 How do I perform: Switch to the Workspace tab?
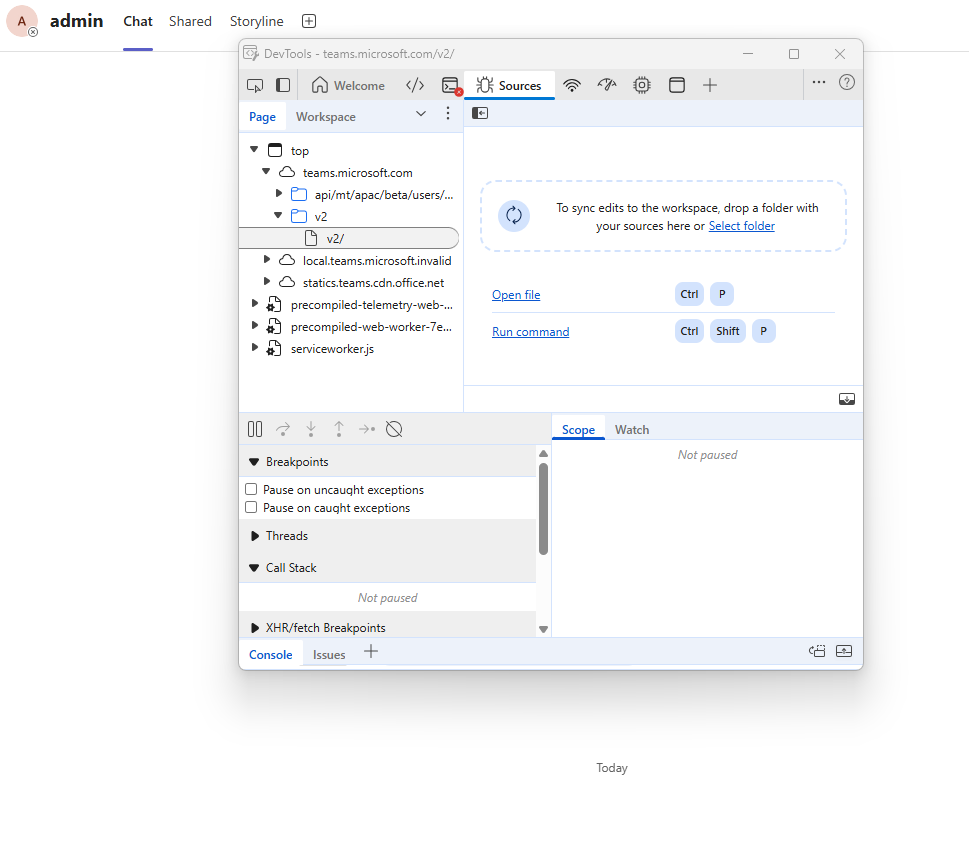pyautogui.click(x=325, y=117)
